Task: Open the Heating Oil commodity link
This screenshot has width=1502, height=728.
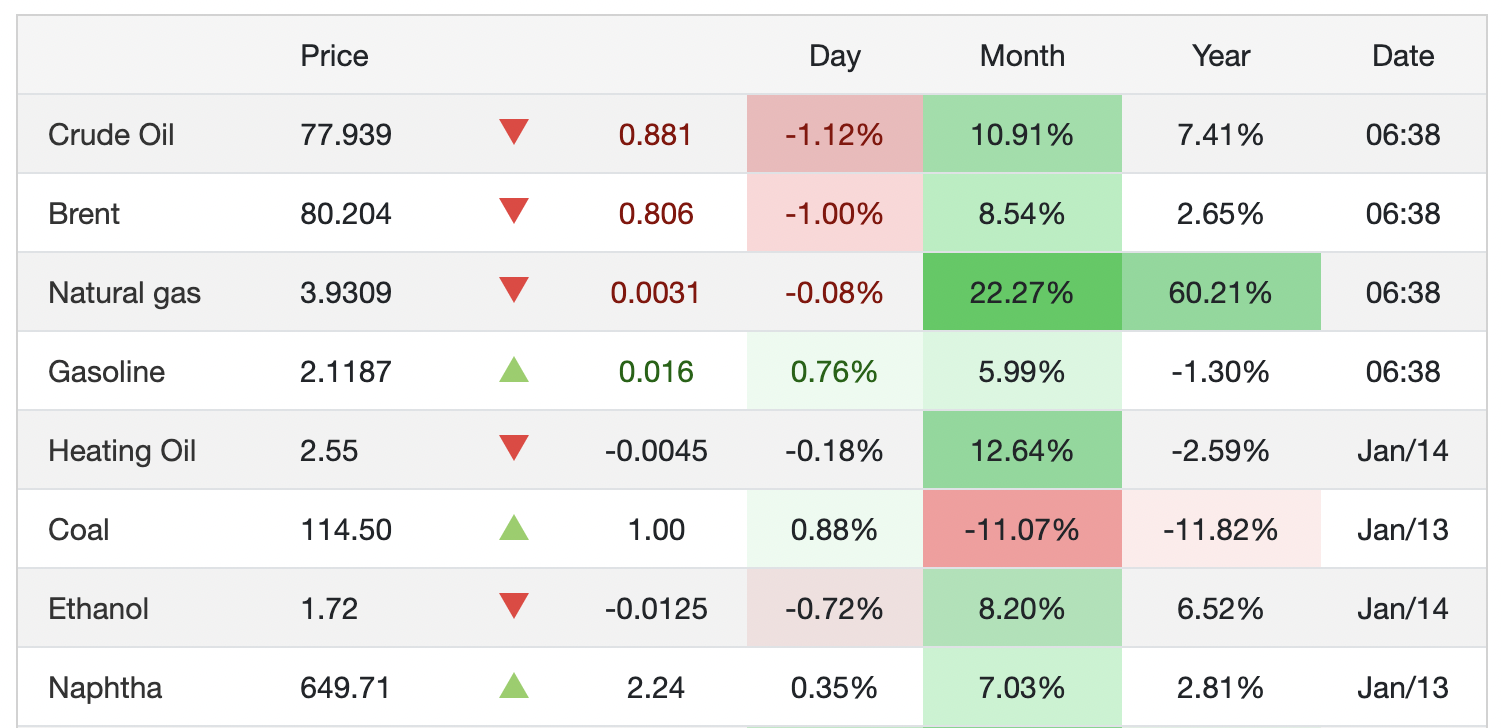Action: tap(122, 451)
